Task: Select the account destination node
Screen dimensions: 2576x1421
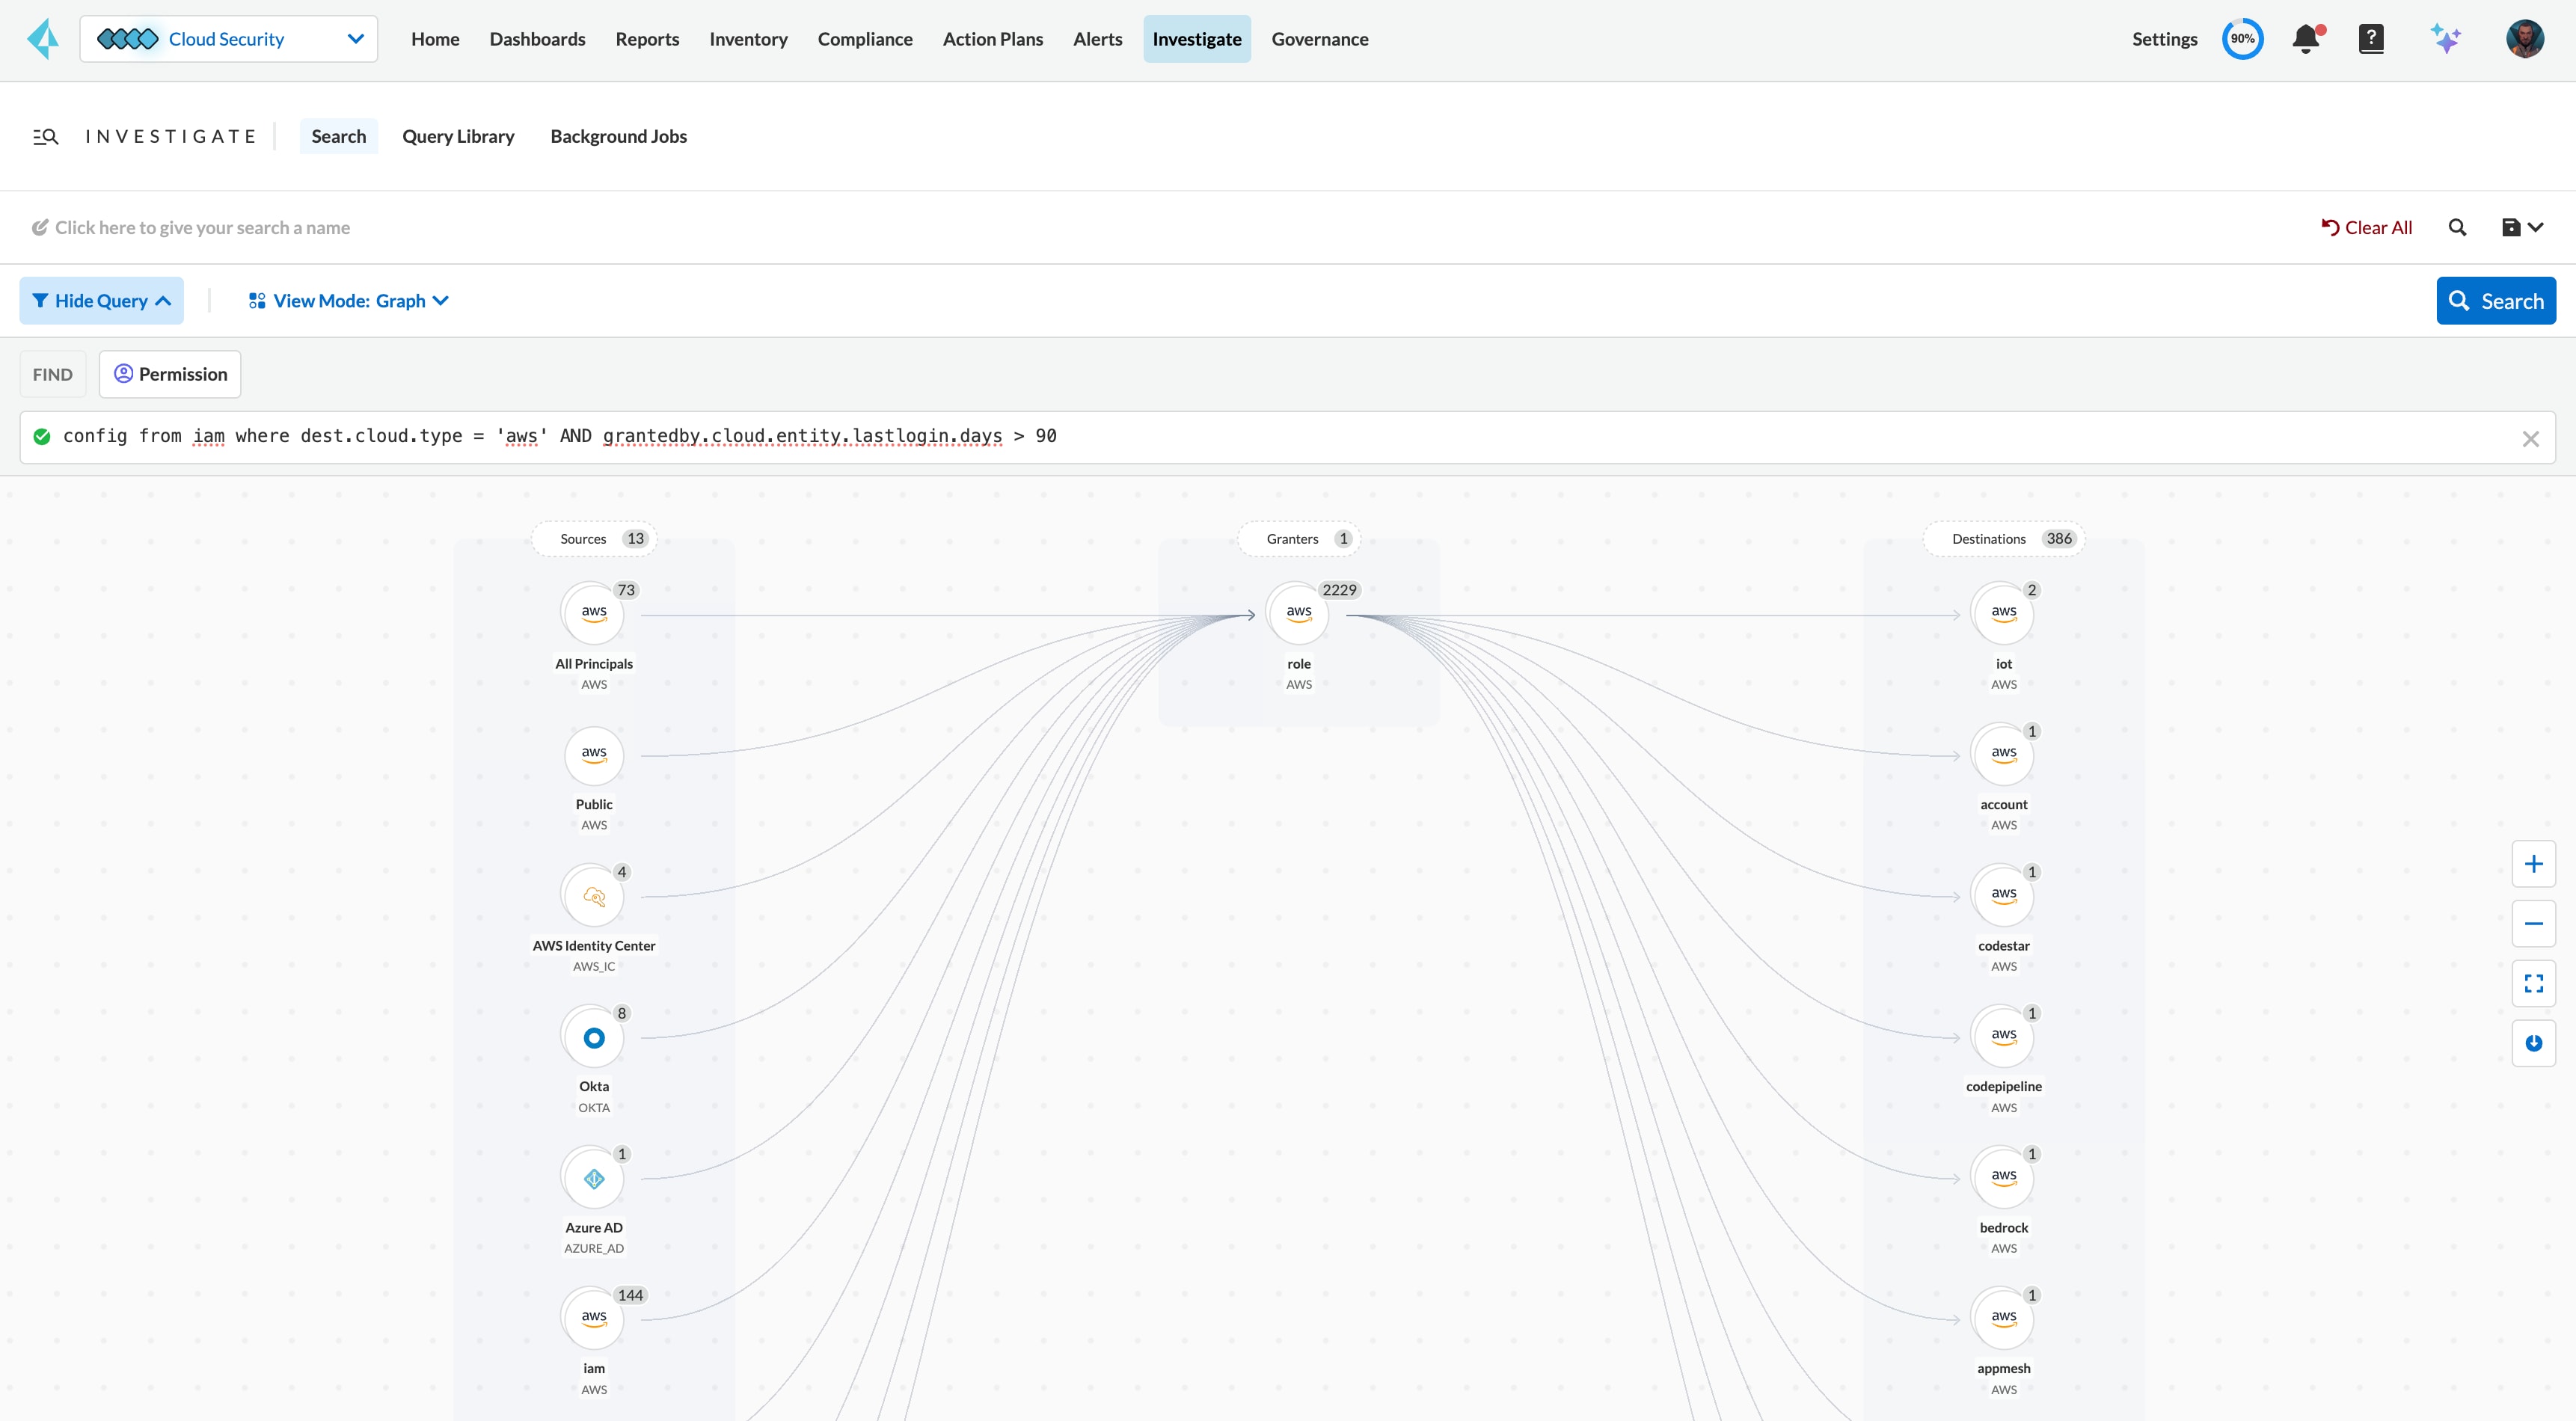Action: [2003, 756]
